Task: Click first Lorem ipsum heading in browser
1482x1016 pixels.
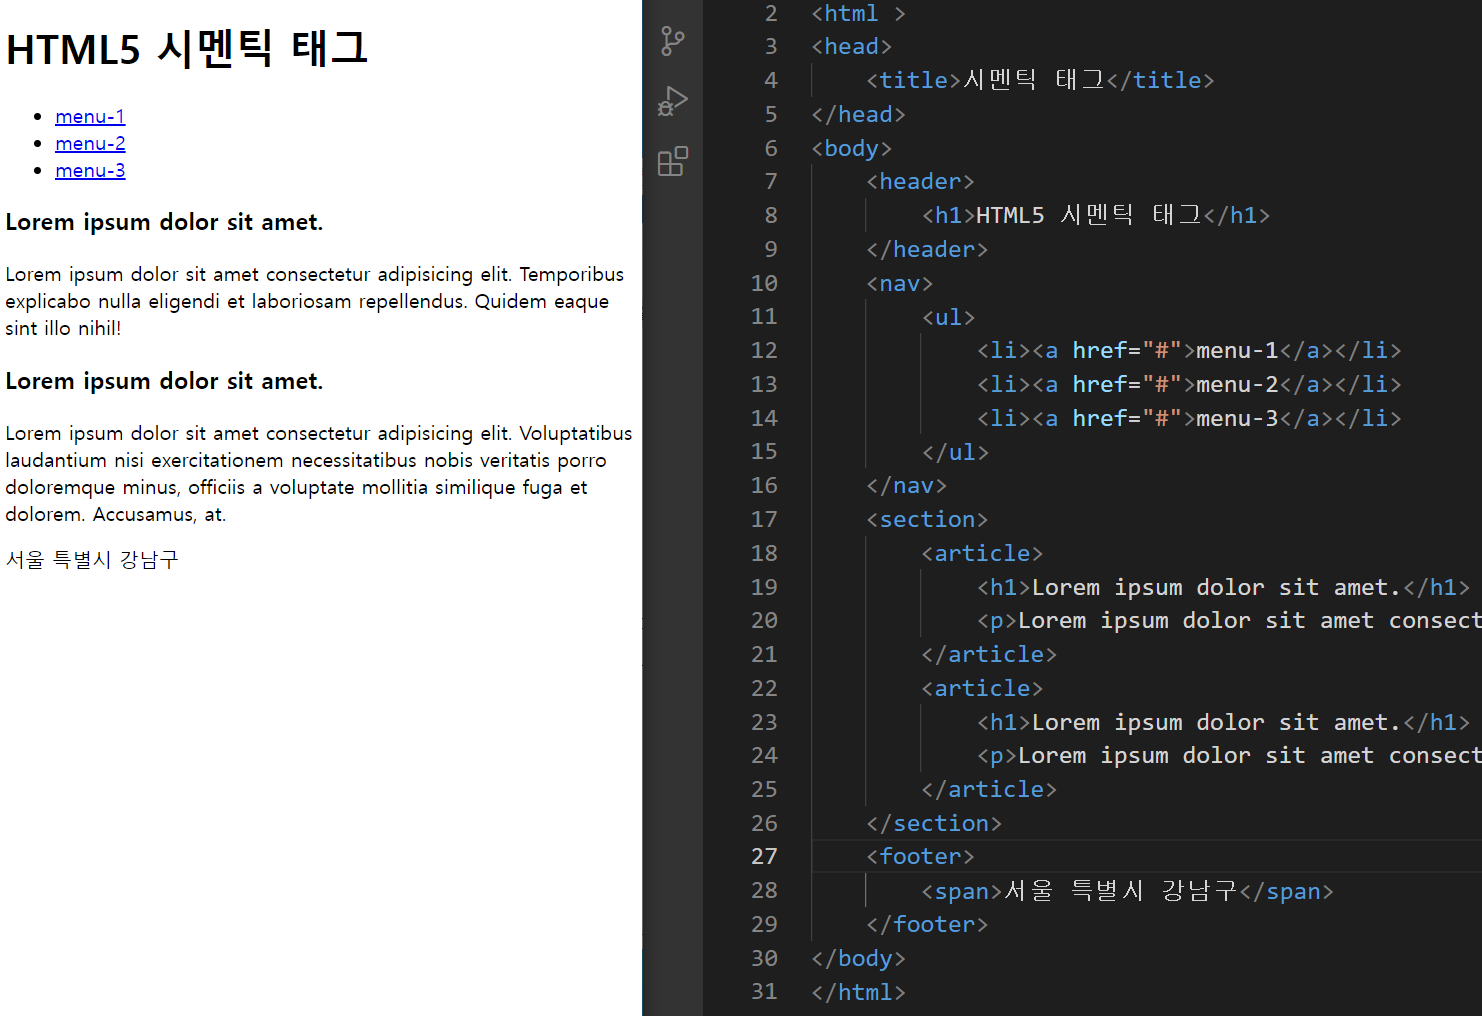Action: [x=164, y=222]
